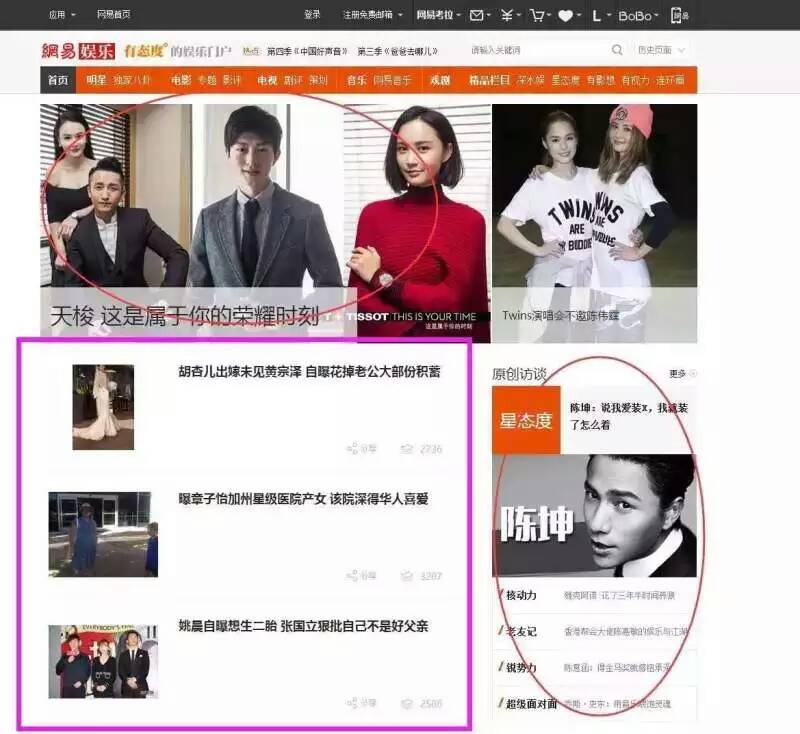Click the orange 星态度 tile
Image resolution: width=800 pixels, height=734 pixels.
click(526, 420)
